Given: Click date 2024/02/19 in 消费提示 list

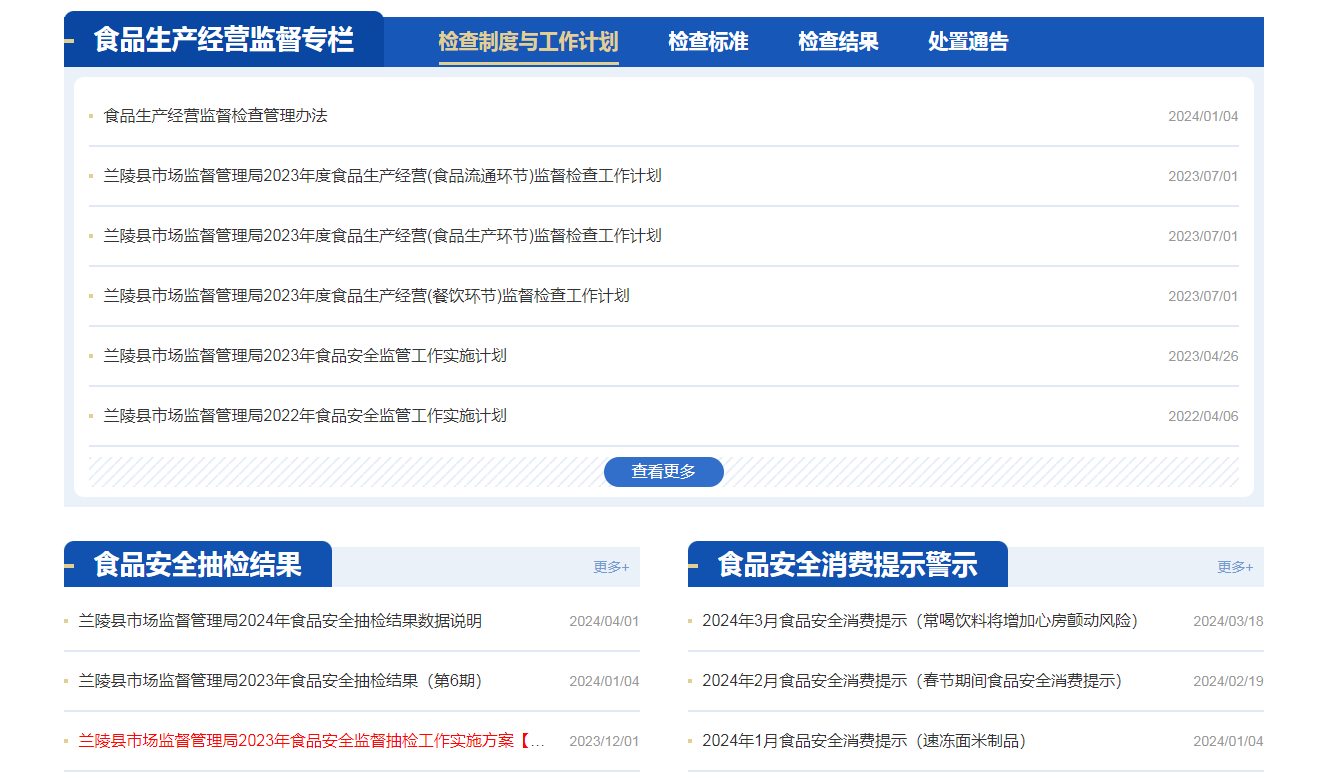Looking at the screenshot, I should 1228,681.
